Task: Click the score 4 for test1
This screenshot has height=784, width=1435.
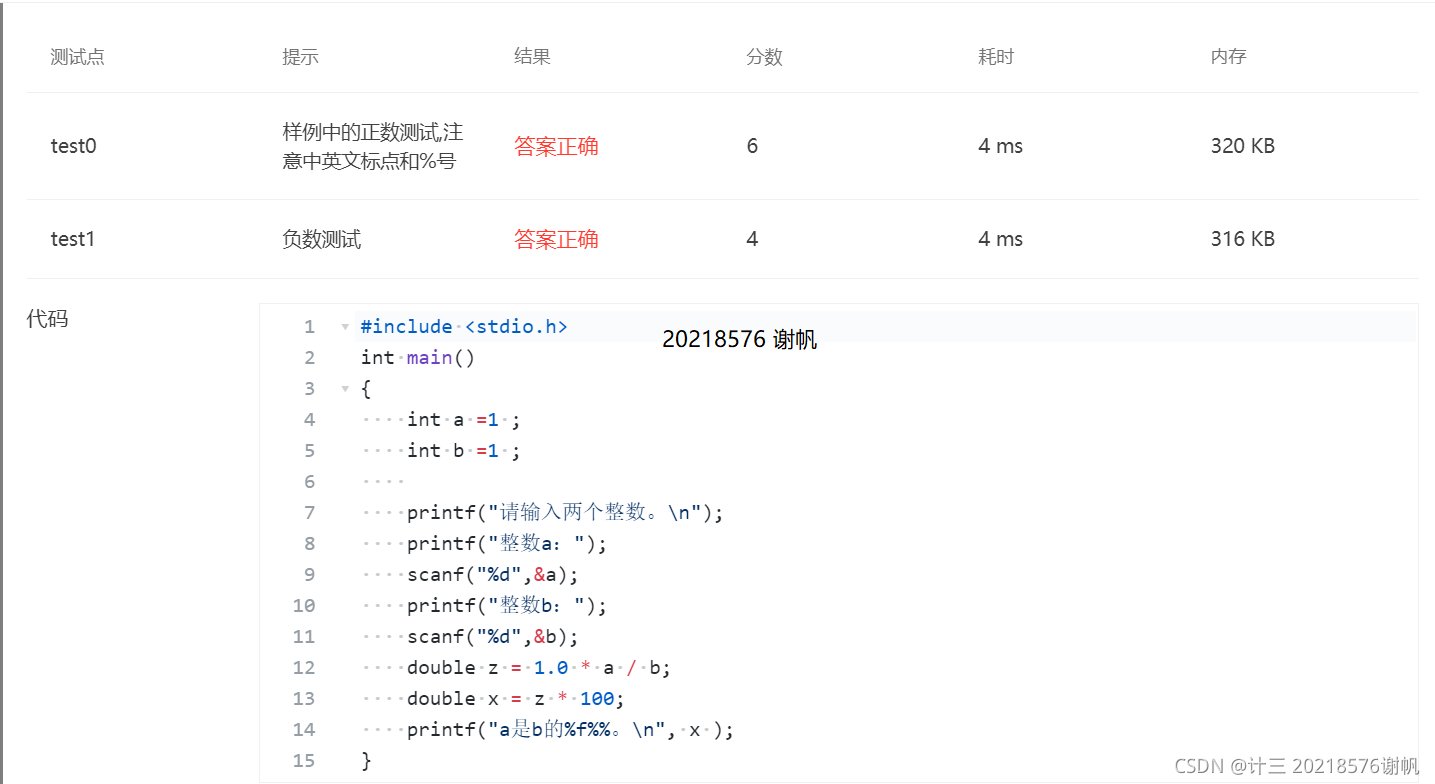Action: point(752,239)
